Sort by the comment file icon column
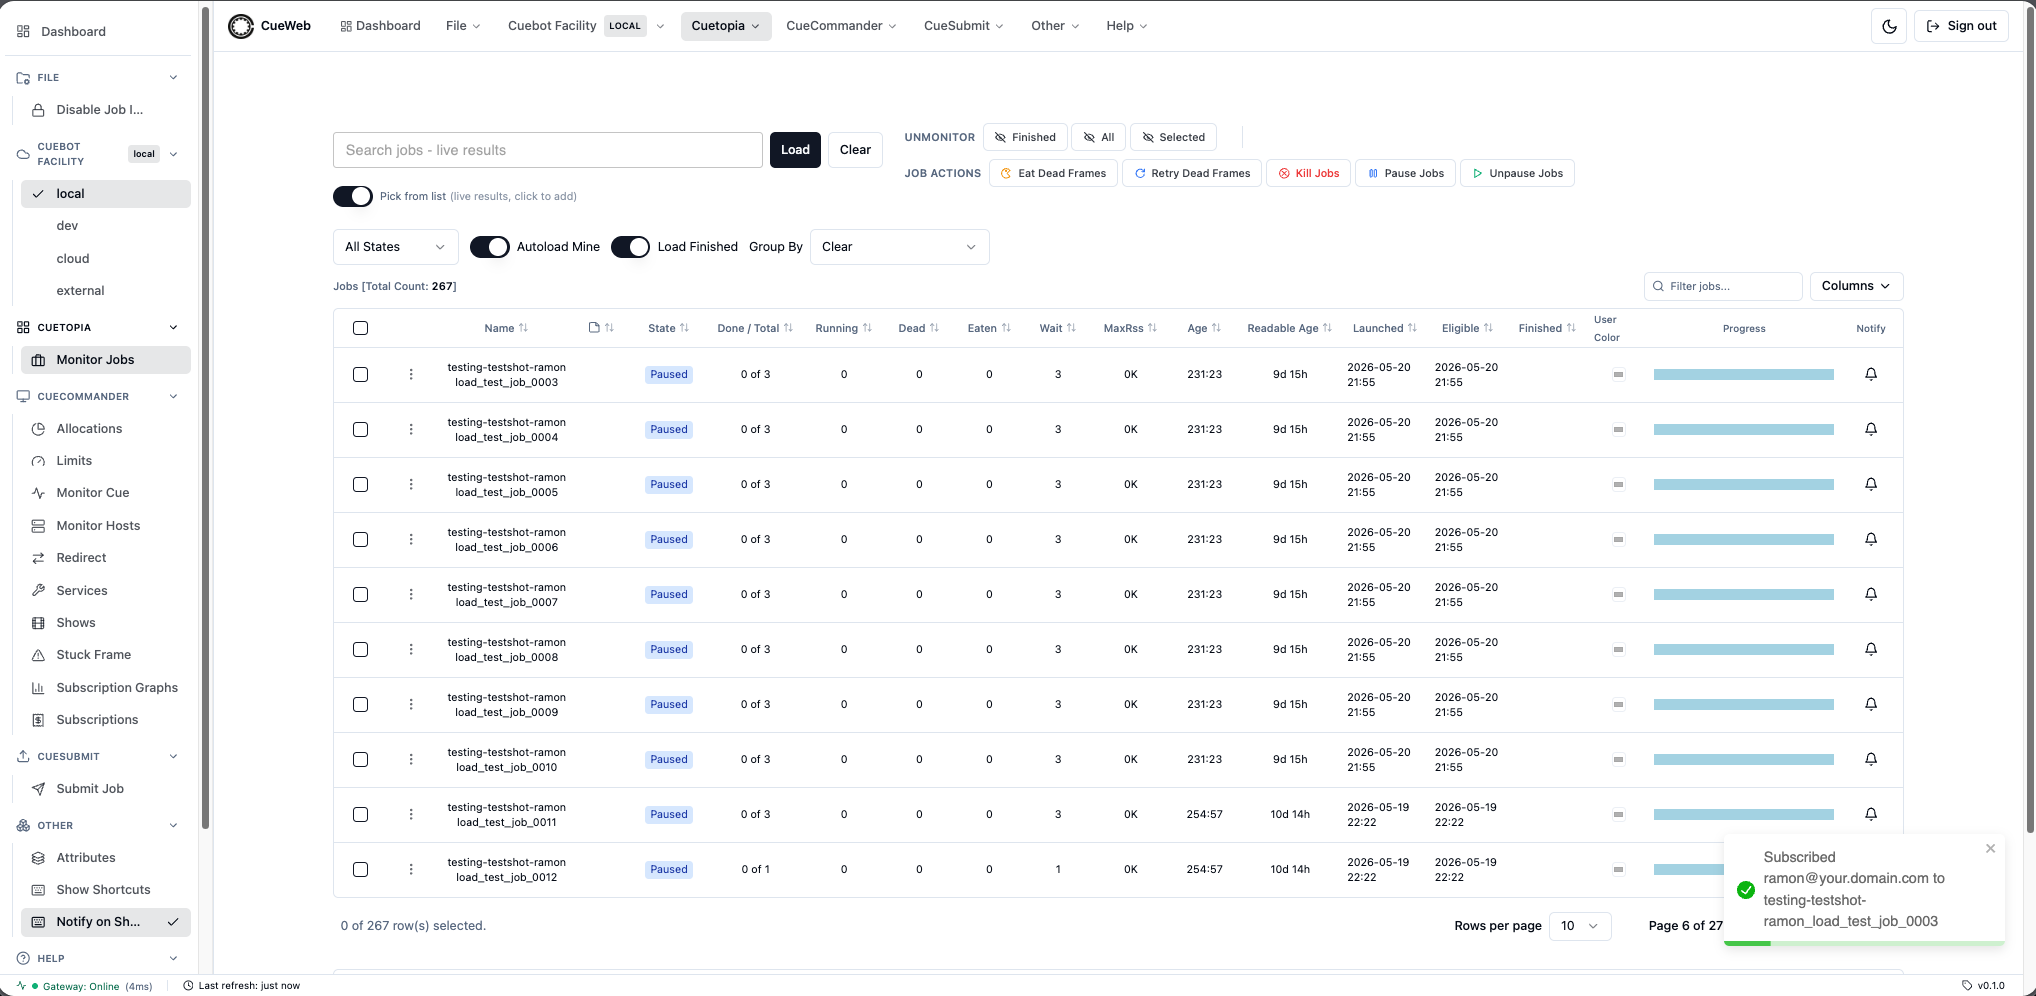 click(x=601, y=328)
